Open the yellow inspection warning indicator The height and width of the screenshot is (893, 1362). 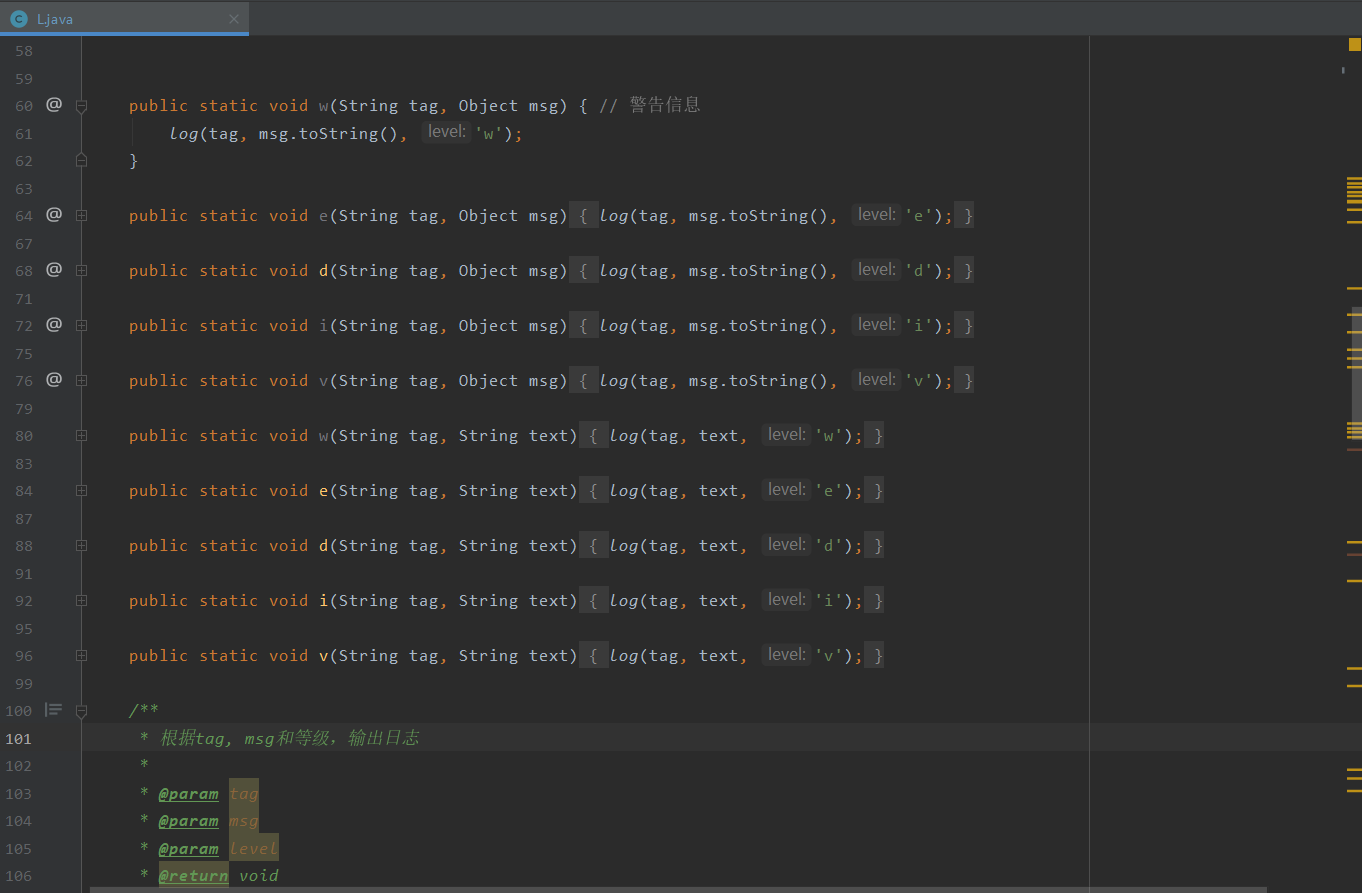(1355, 44)
